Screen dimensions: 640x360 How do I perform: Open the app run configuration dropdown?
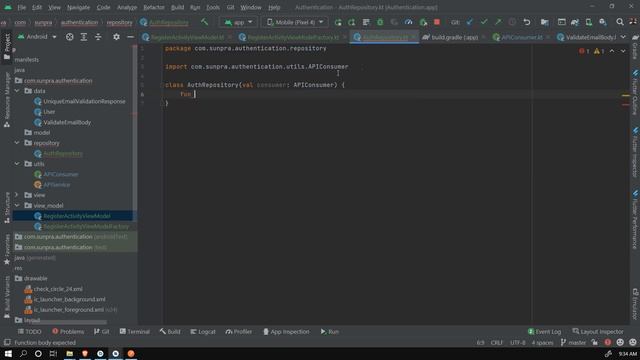(238, 22)
